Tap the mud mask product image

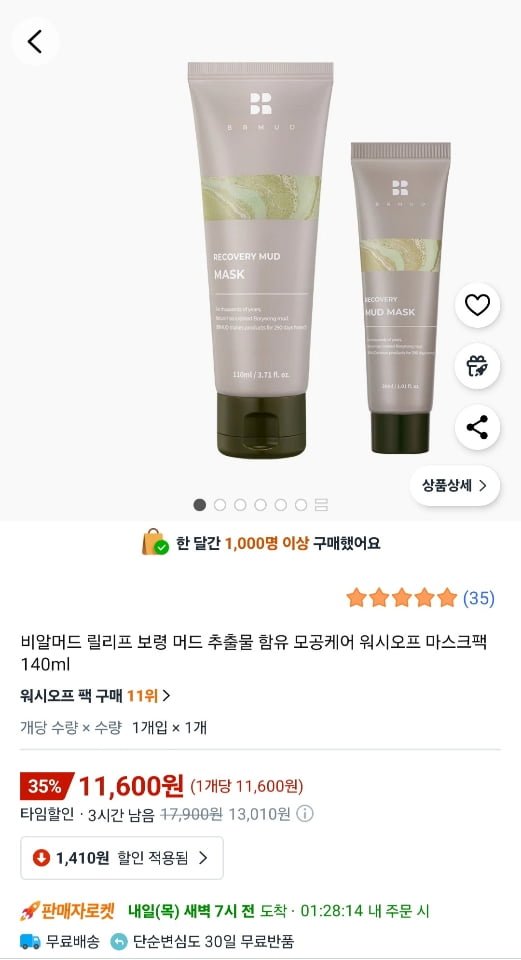(x=260, y=260)
